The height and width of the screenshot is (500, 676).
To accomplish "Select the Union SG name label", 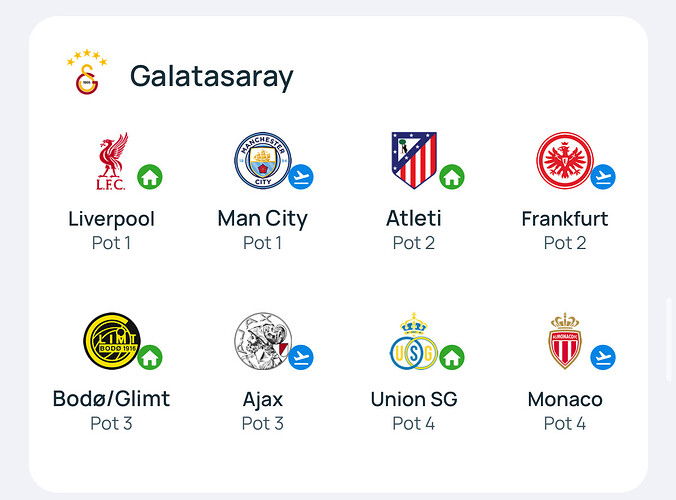I will (x=414, y=399).
